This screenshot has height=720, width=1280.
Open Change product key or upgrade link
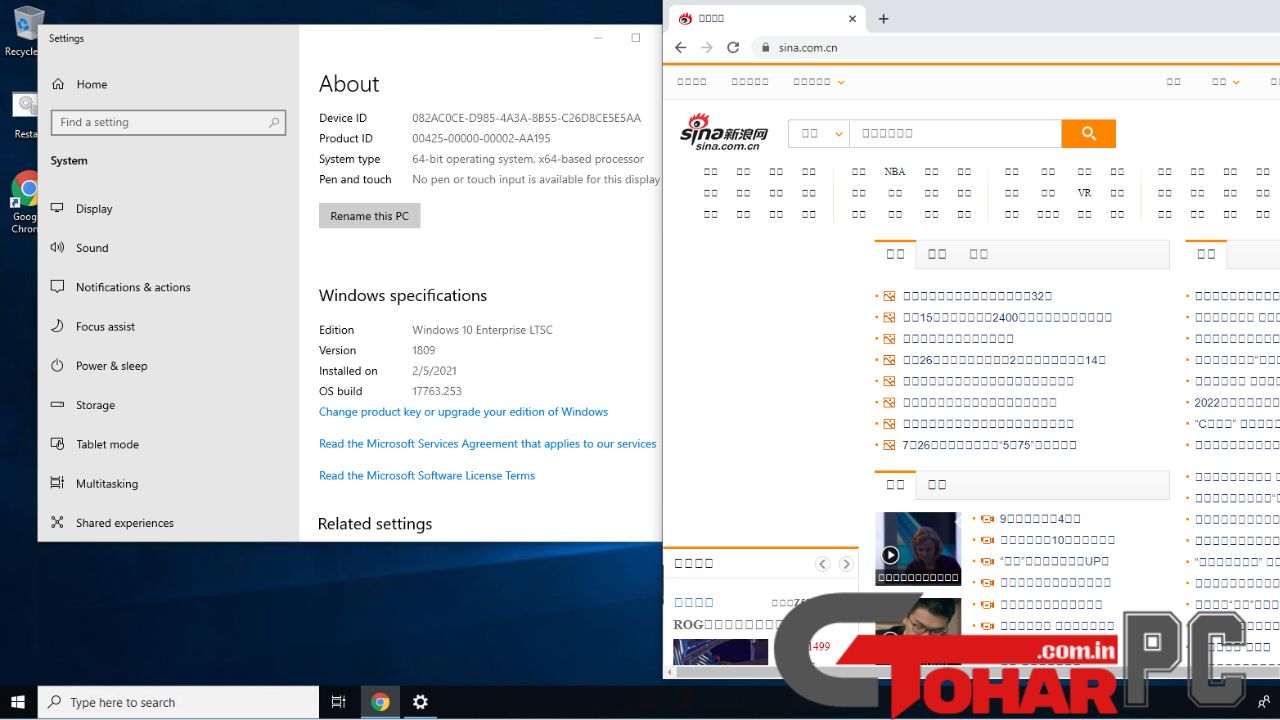[463, 412]
